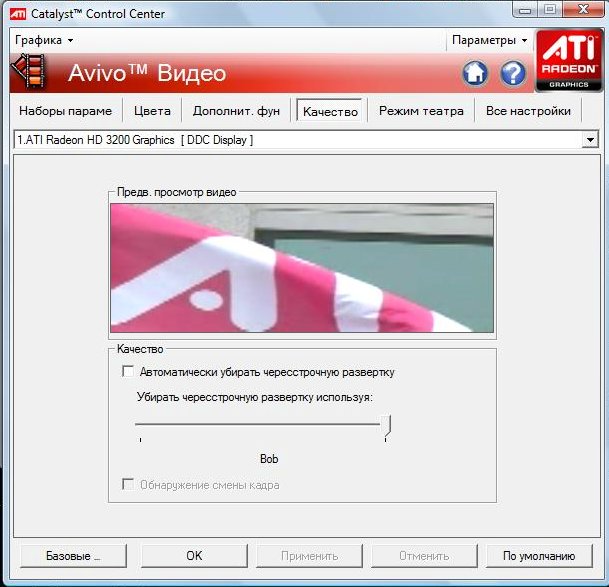The image size is (609, 587).
Task: Switch to the Цвета tab
Action: coord(152,111)
